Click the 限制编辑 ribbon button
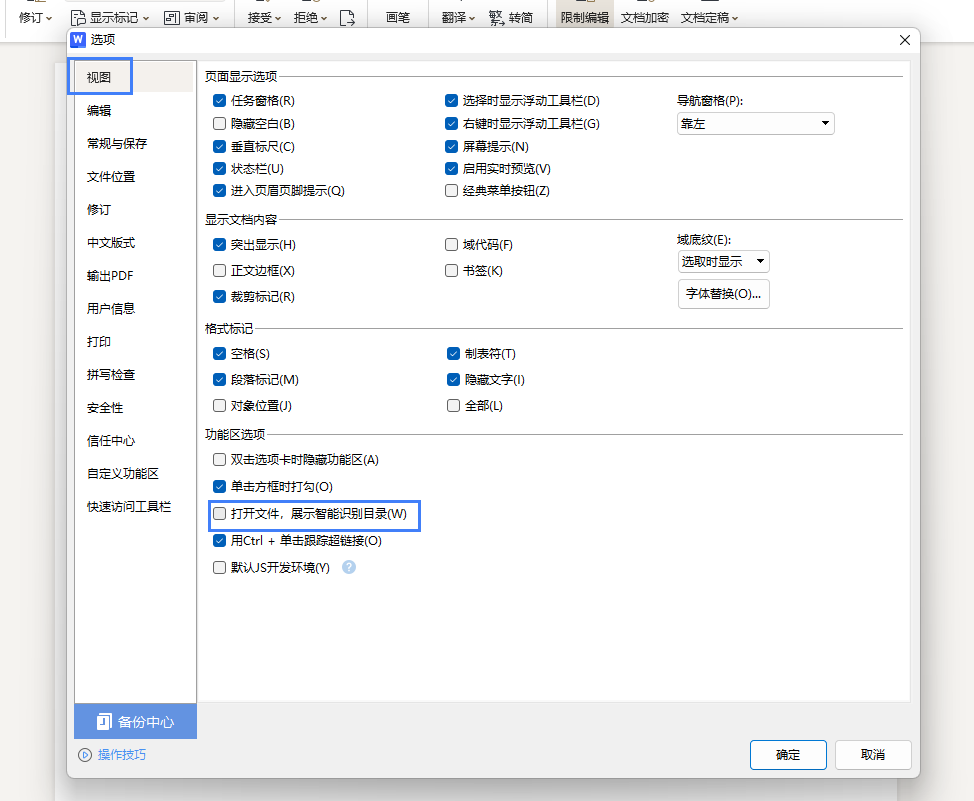Image resolution: width=974 pixels, height=801 pixels. [x=585, y=18]
